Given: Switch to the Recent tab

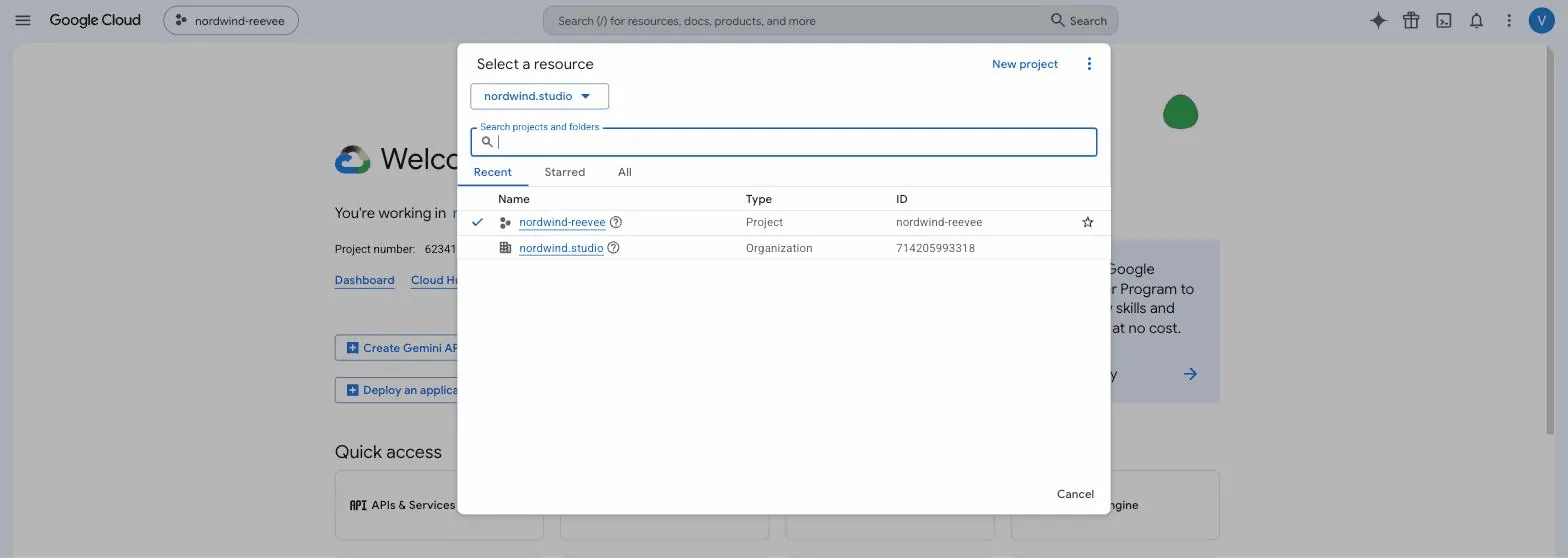Looking at the screenshot, I should (492, 172).
